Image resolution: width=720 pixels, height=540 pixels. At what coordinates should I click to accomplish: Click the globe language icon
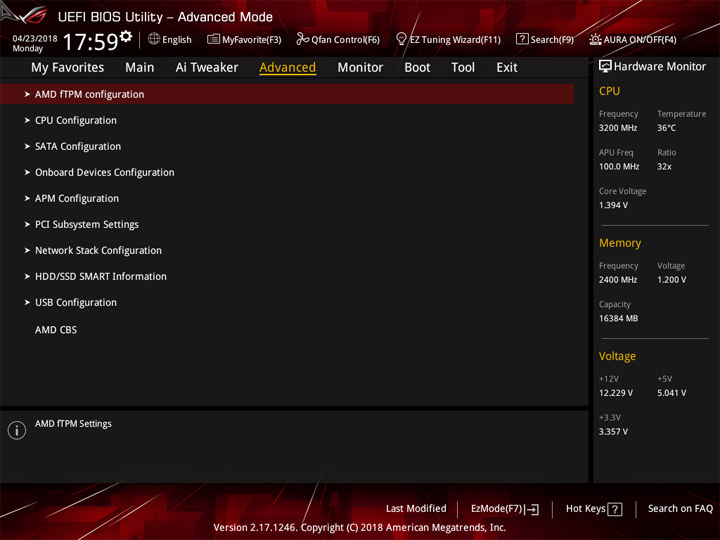coord(154,39)
